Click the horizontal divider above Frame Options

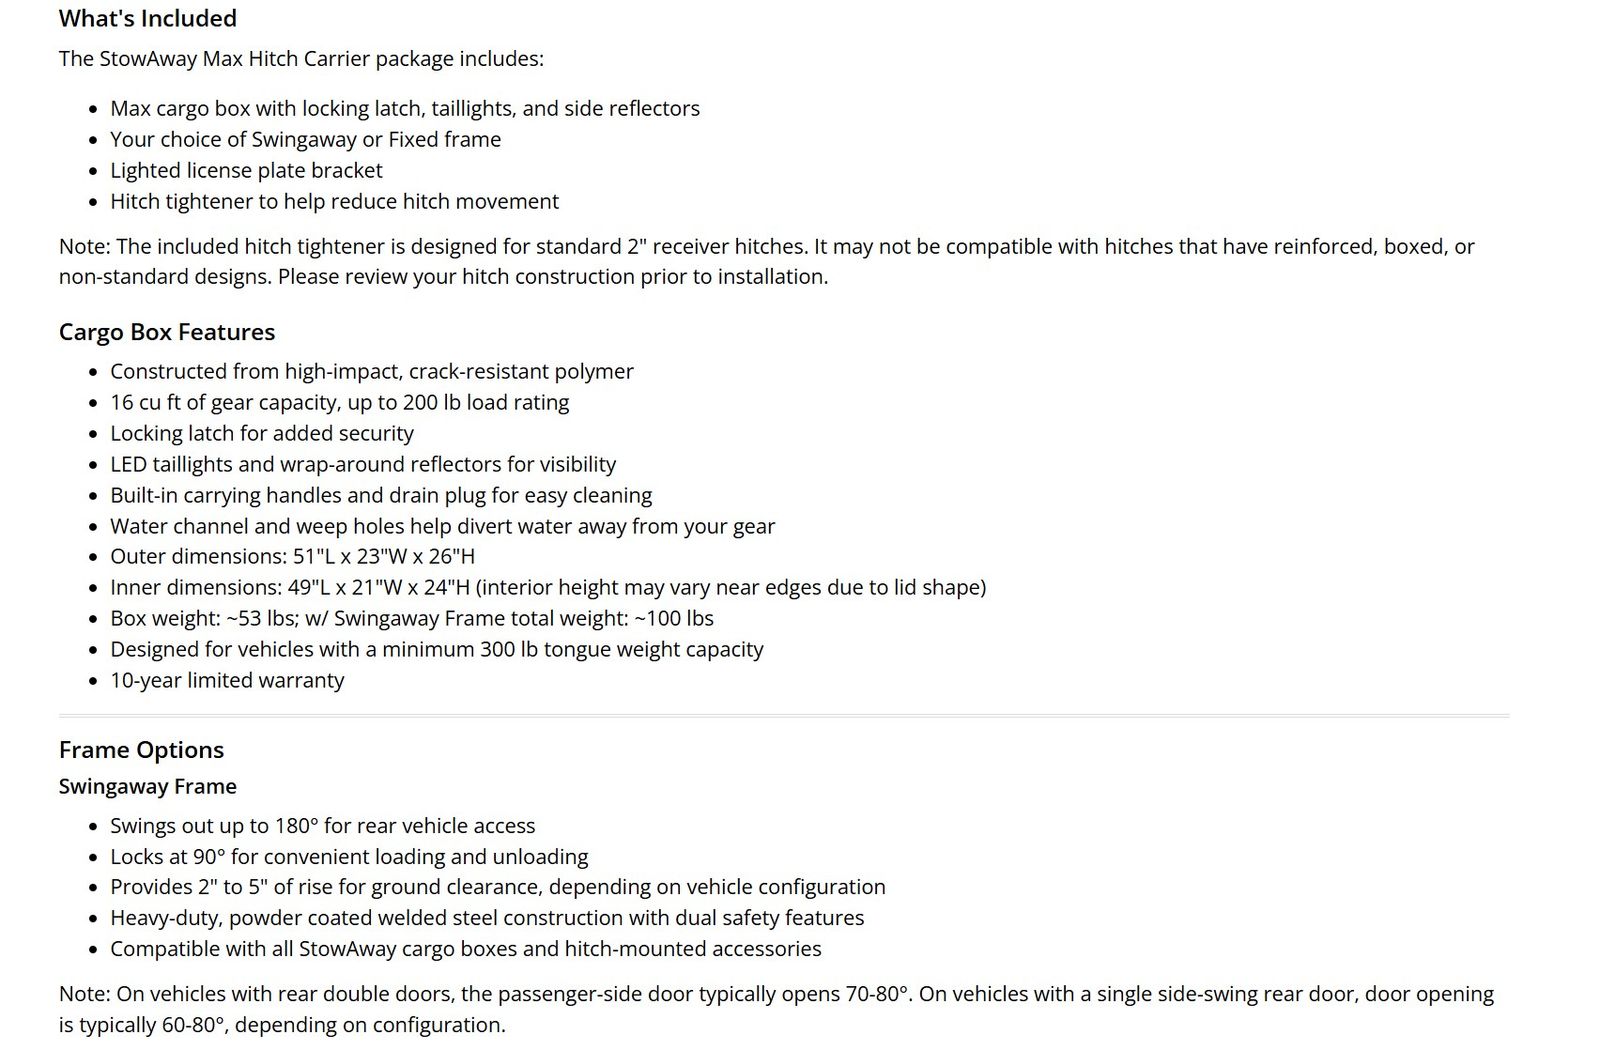[784, 716]
